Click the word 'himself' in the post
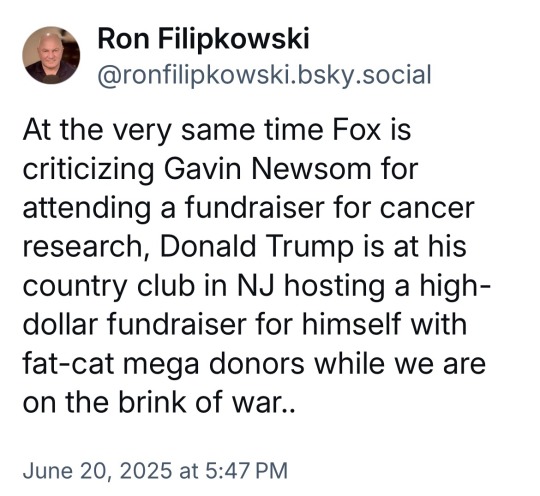This screenshot has width=540, height=496. [347, 324]
